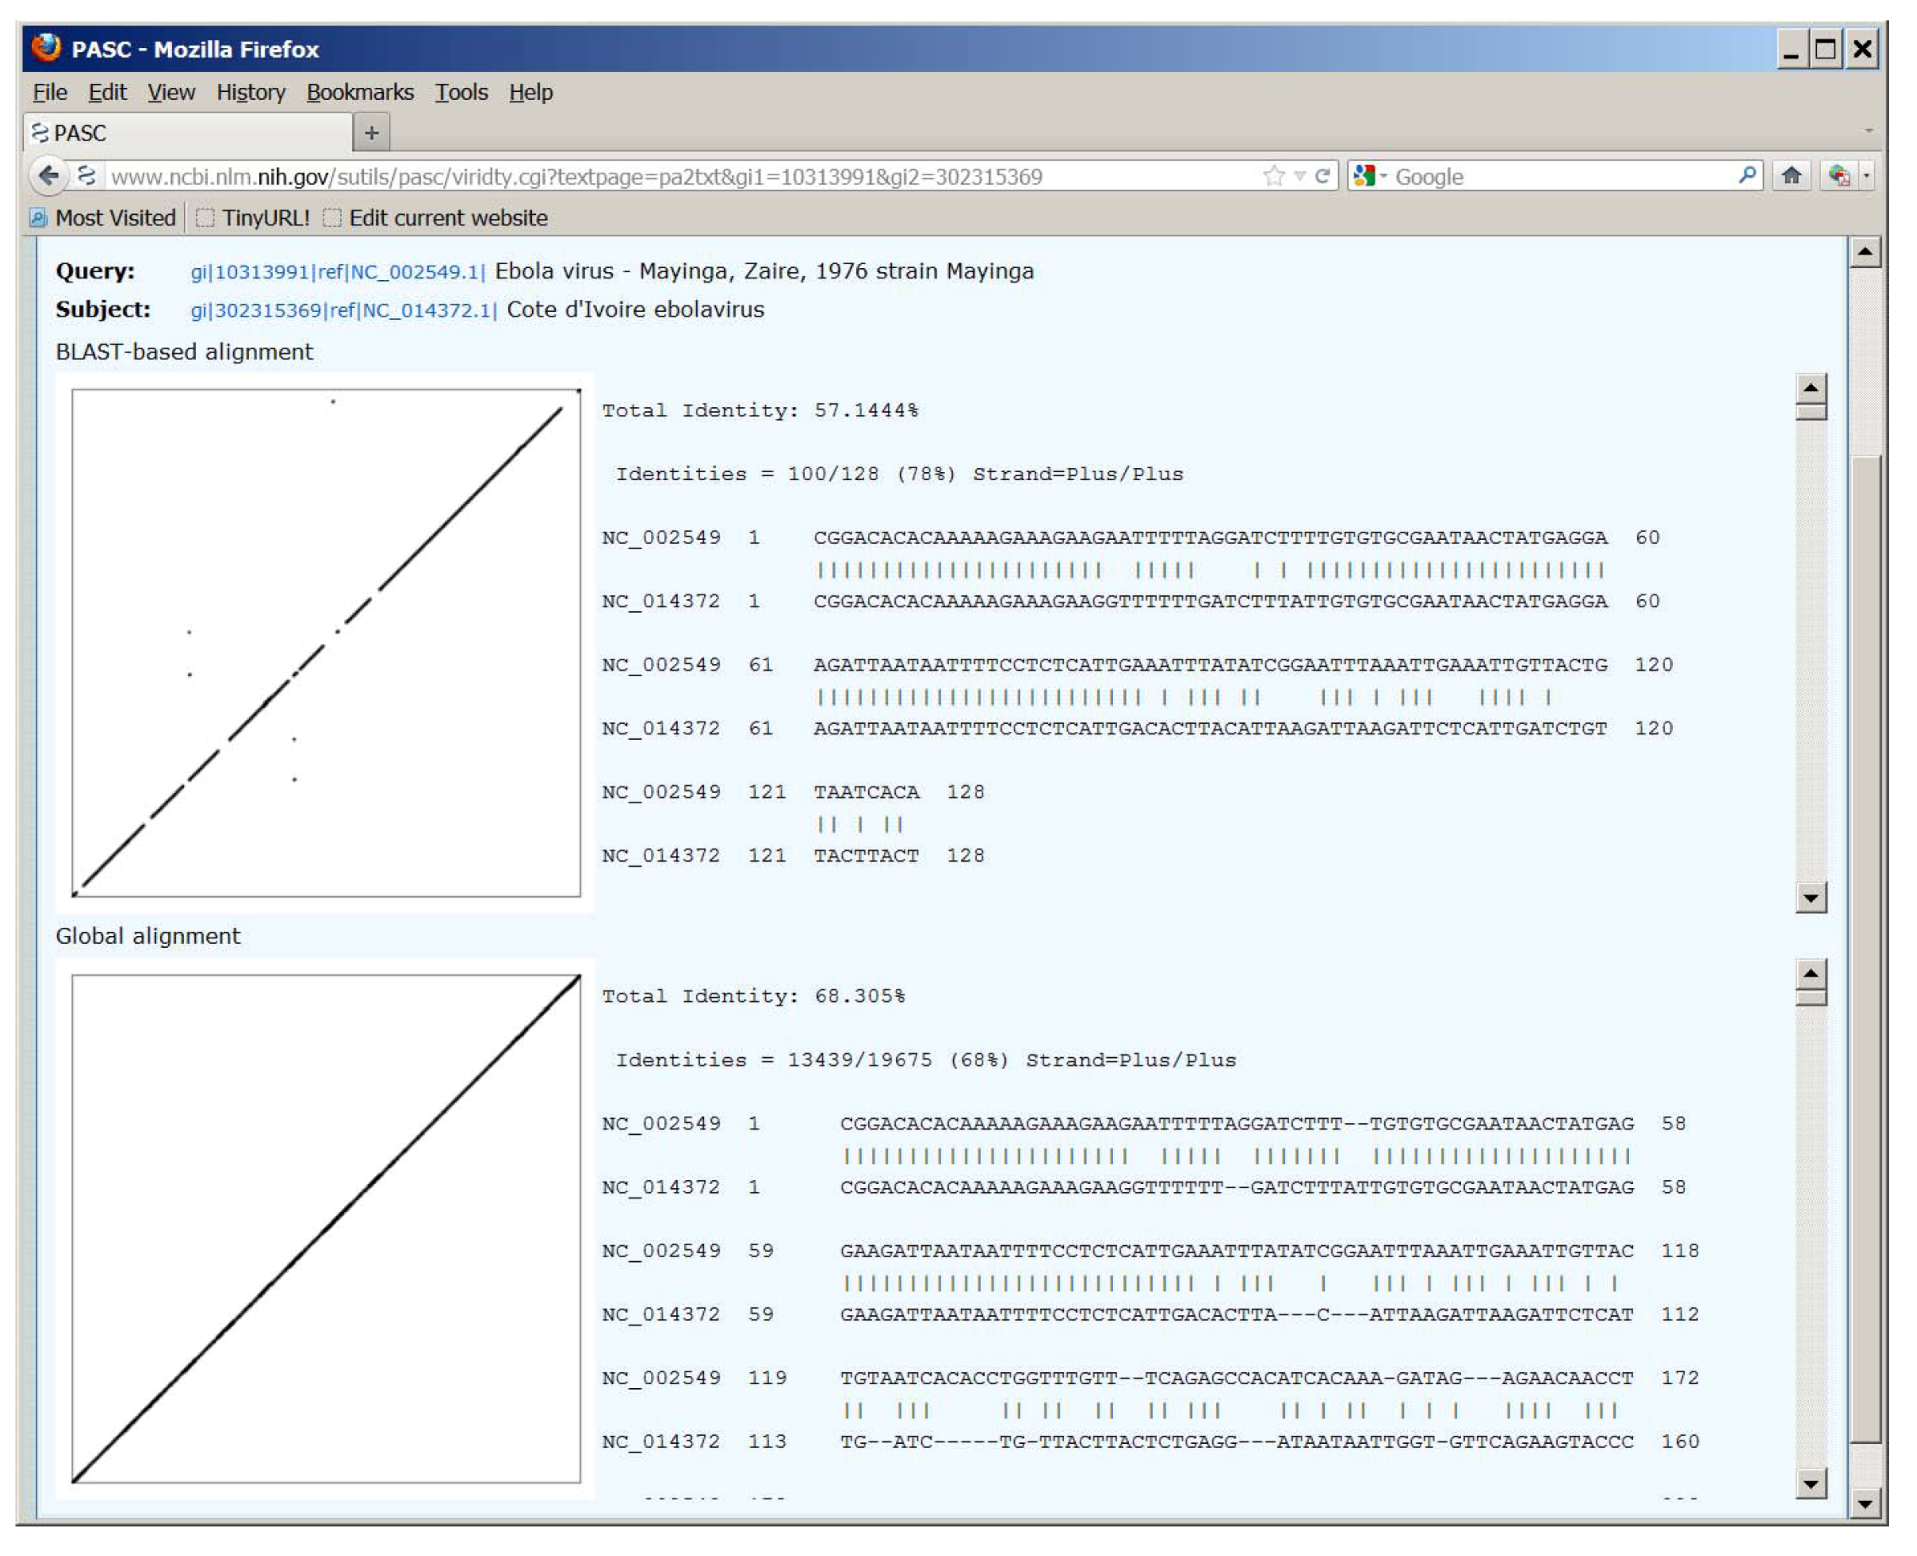Screen dimensions: 1917x1556
Task: Open the NC_002549.1 query sequence link
Action: point(337,272)
